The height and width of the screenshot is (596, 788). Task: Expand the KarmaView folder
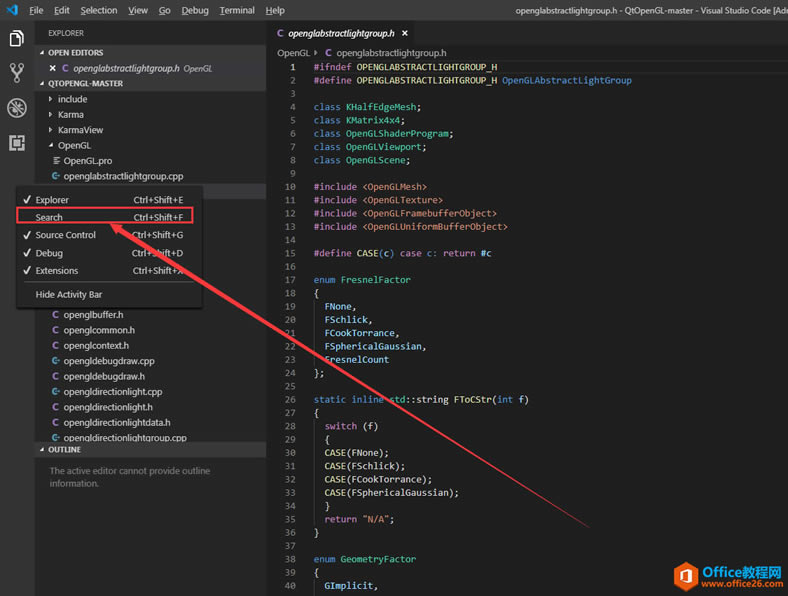click(x=50, y=130)
